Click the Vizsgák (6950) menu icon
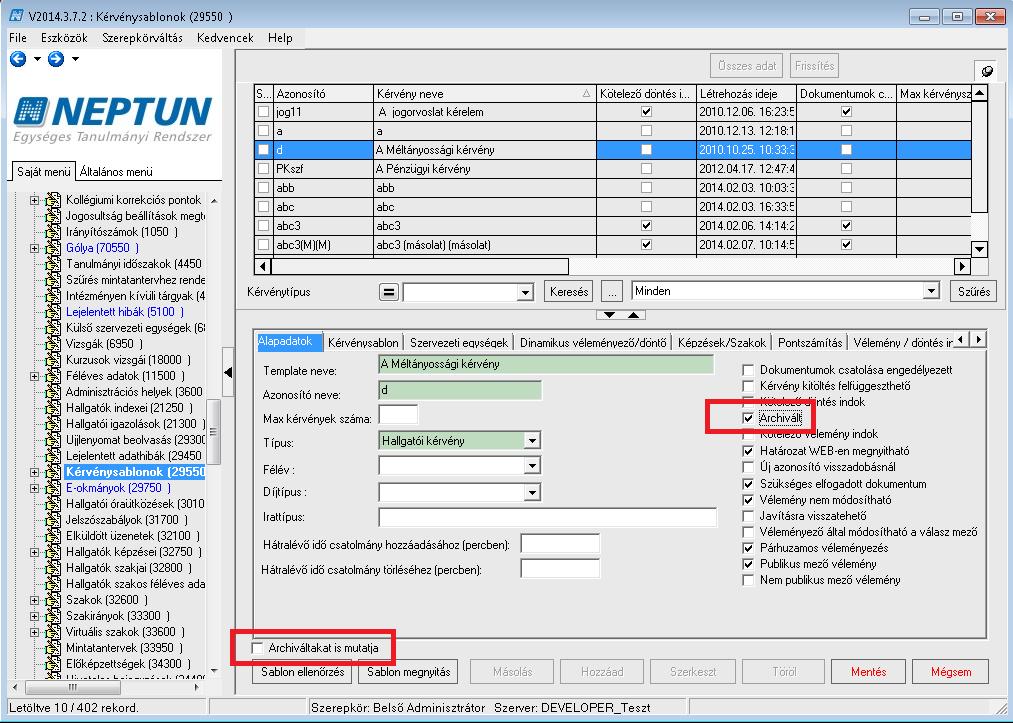 pos(53,344)
